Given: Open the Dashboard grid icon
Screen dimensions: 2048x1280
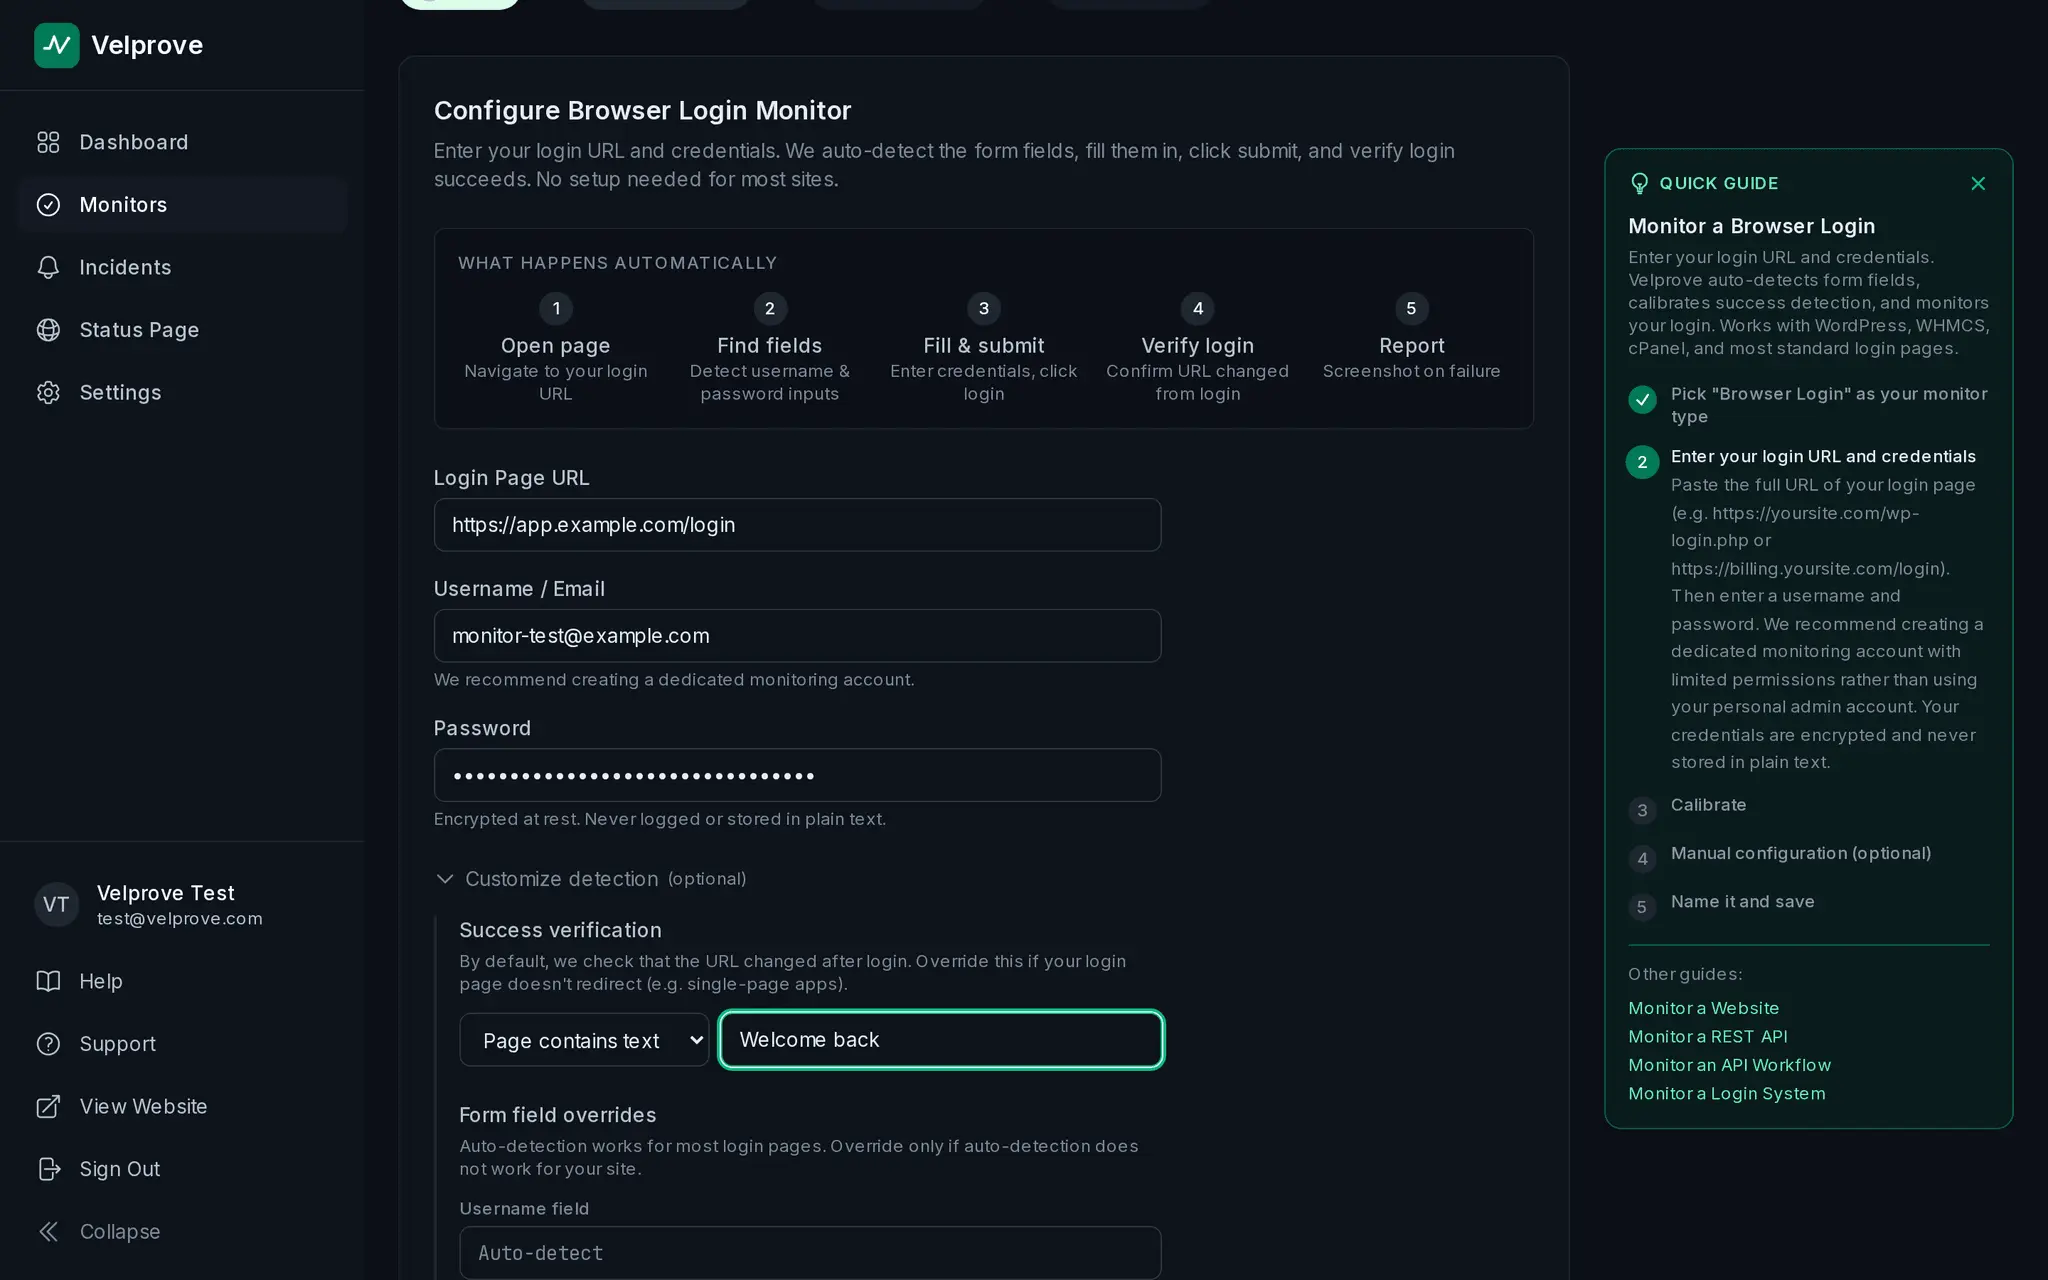Looking at the screenshot, I should [x=48, y=142].
